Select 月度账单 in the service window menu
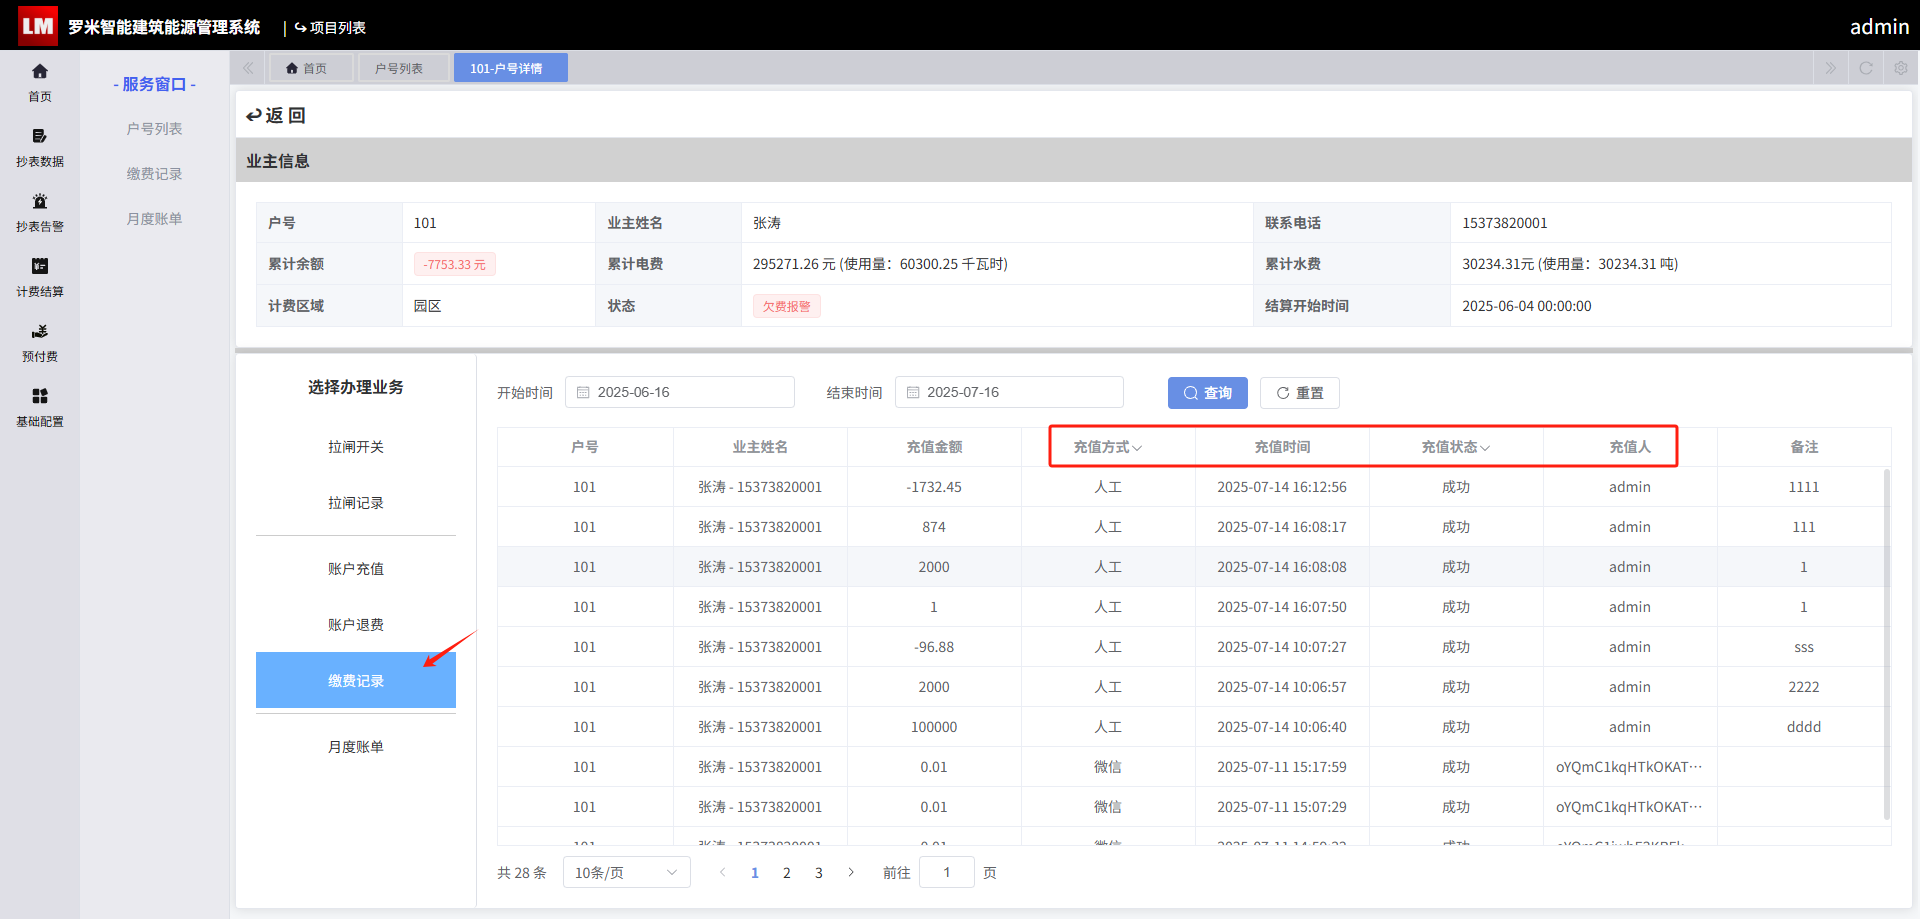1920x919 pixels. coord(154,219)
